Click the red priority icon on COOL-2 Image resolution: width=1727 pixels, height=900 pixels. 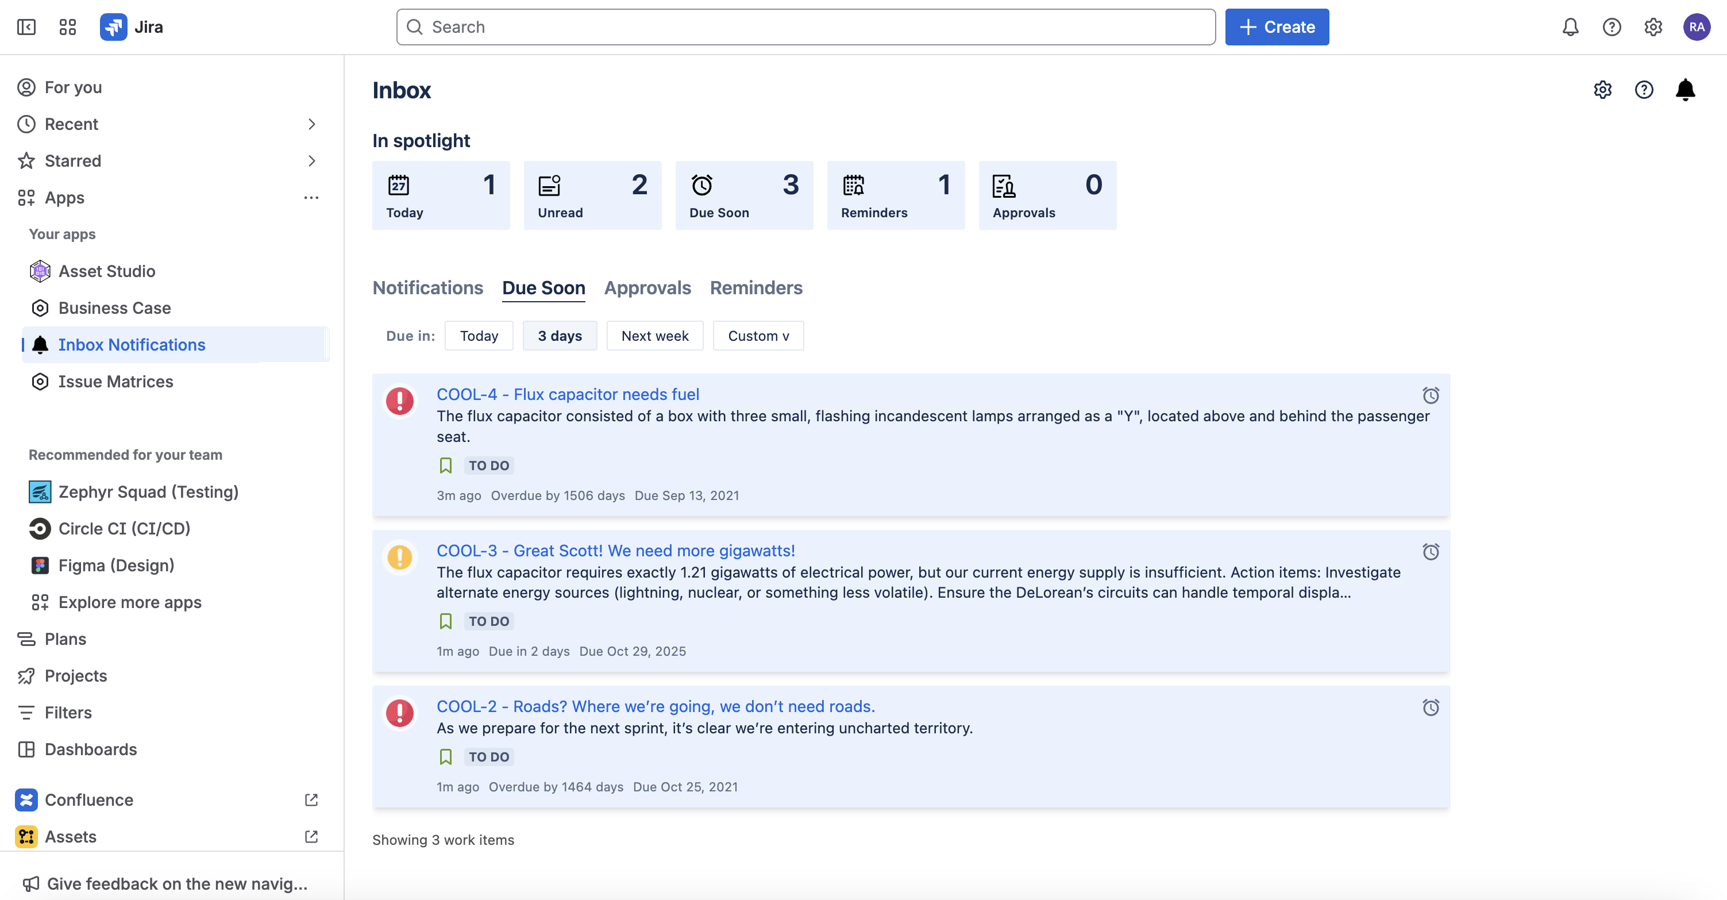(x=400, y=713)
